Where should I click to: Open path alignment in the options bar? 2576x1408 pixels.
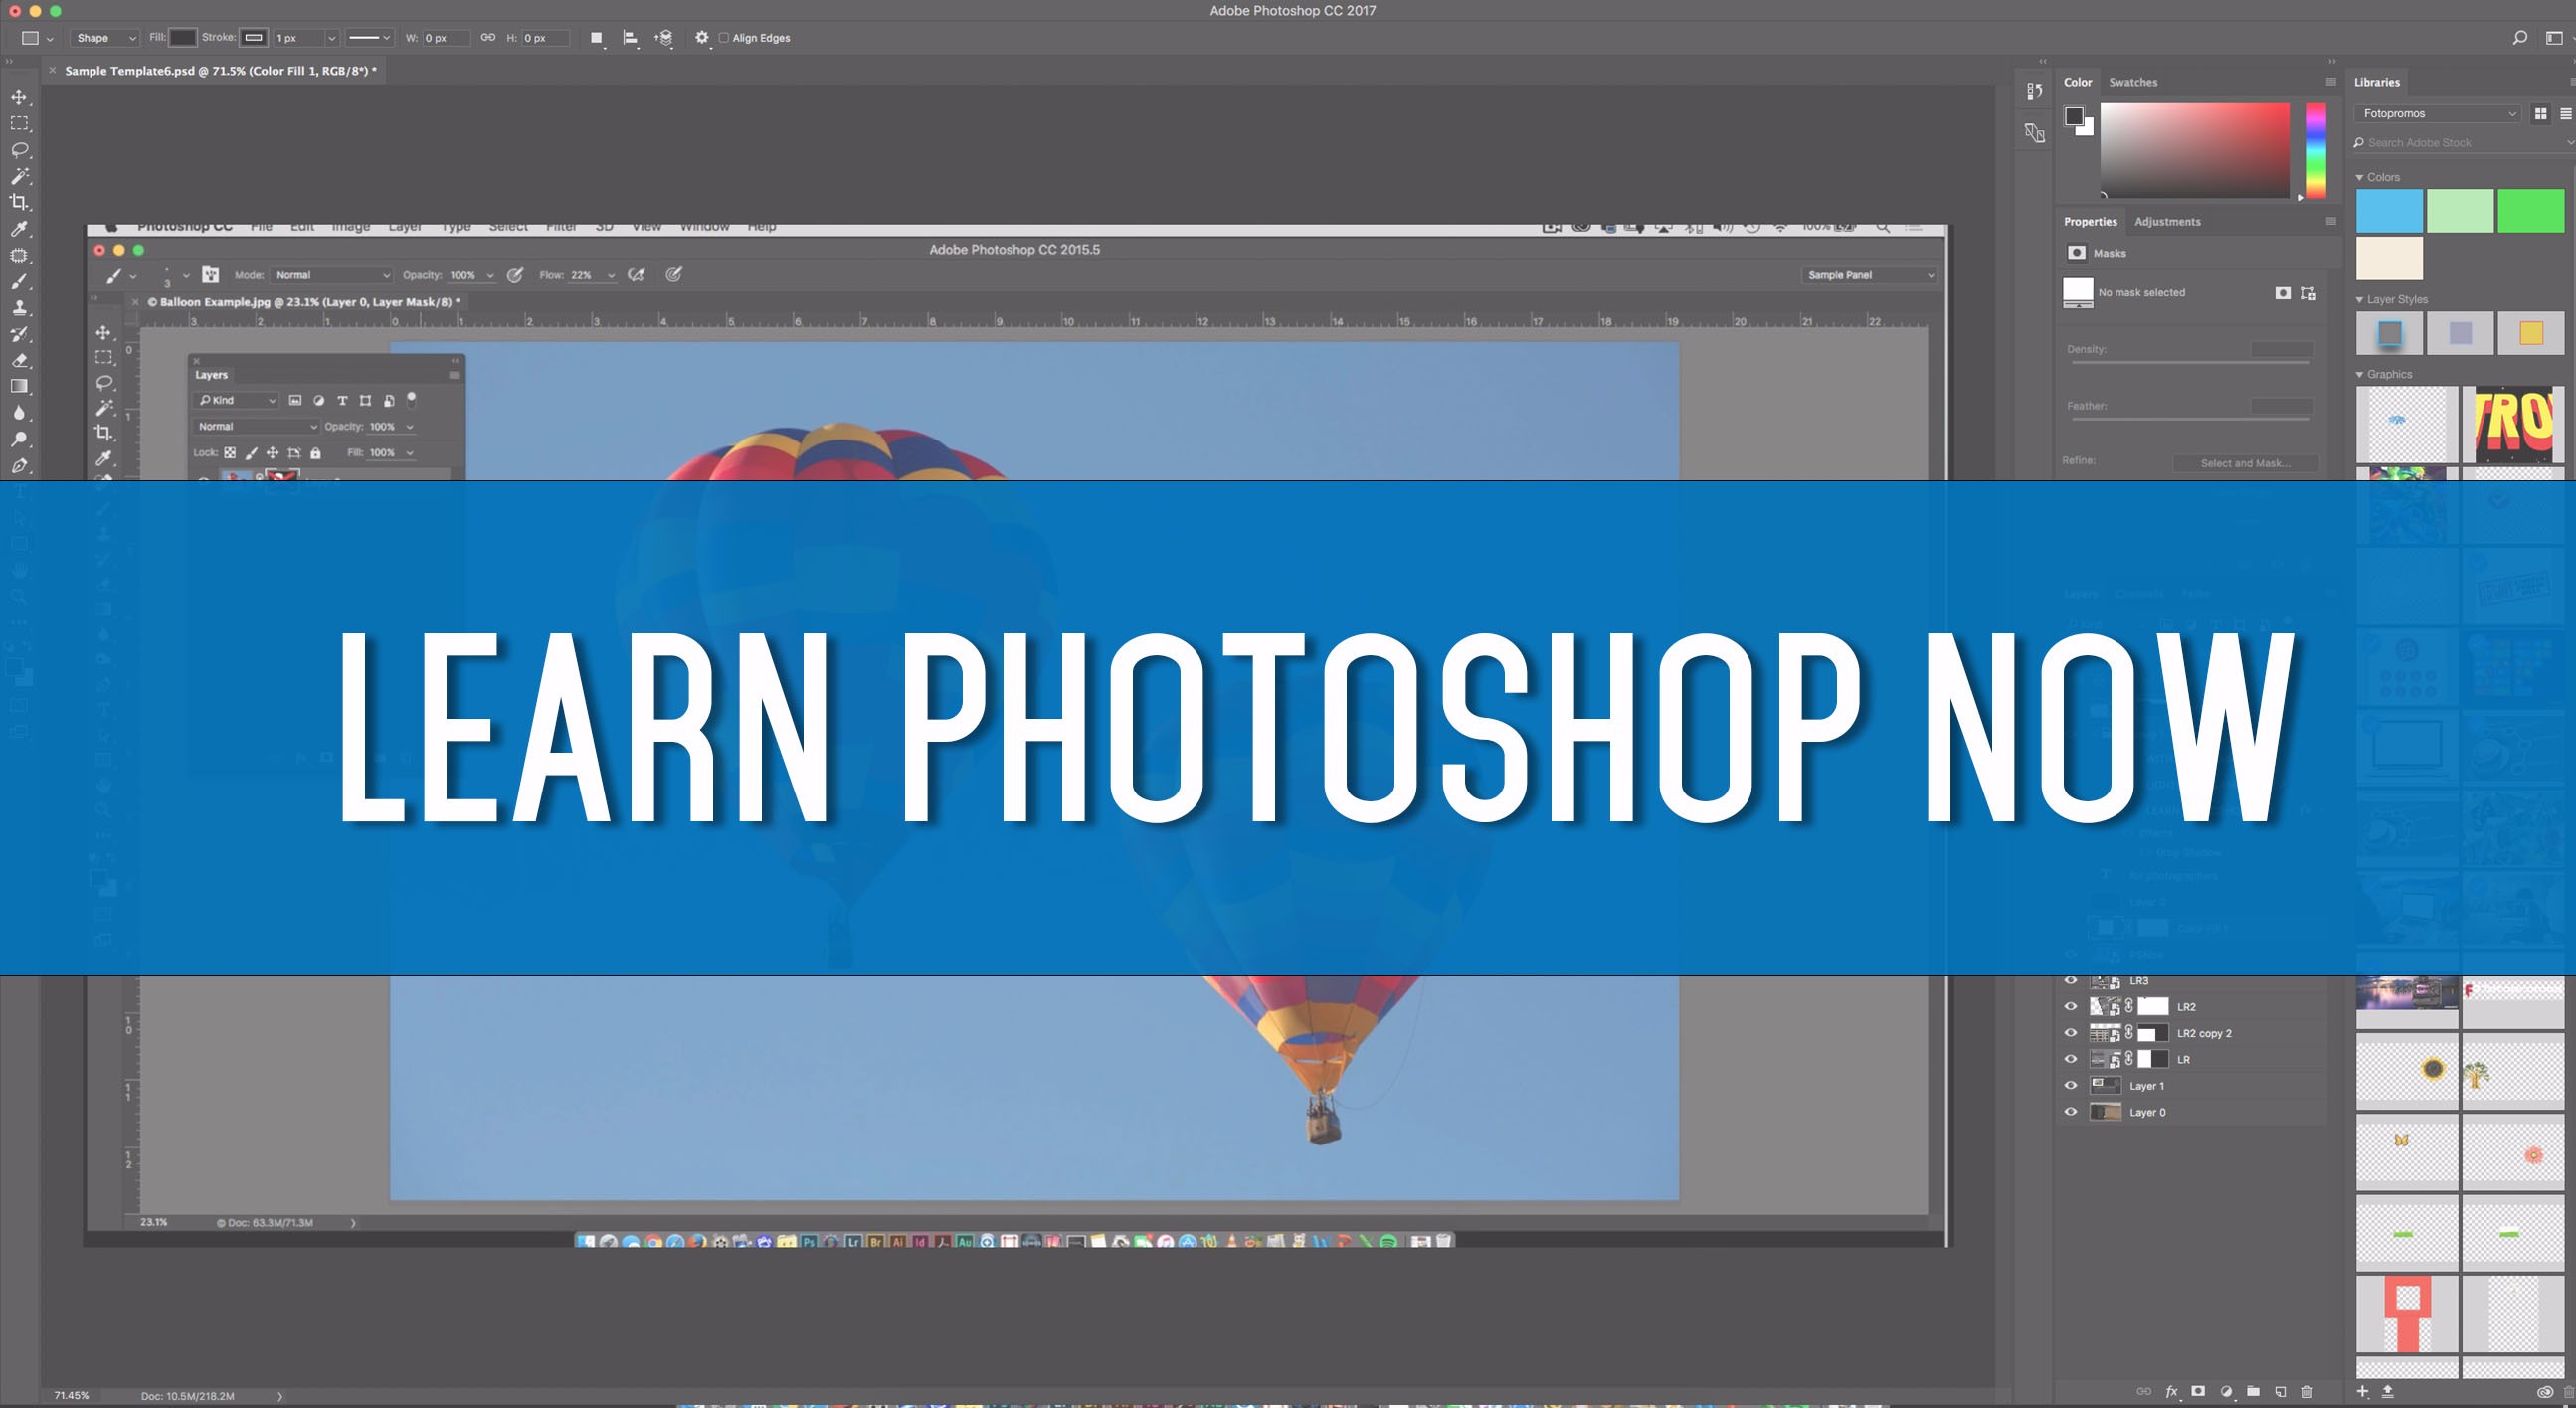(x=631, y=38)
